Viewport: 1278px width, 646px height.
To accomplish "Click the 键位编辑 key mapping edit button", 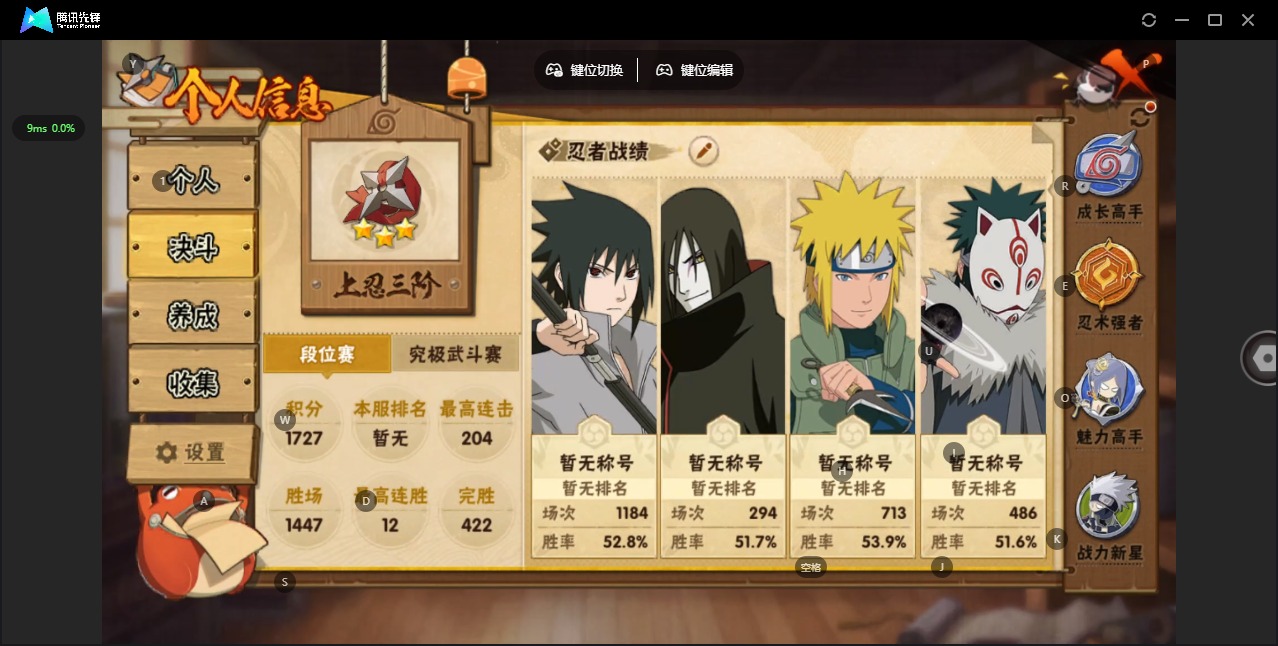I will (695, 70).
